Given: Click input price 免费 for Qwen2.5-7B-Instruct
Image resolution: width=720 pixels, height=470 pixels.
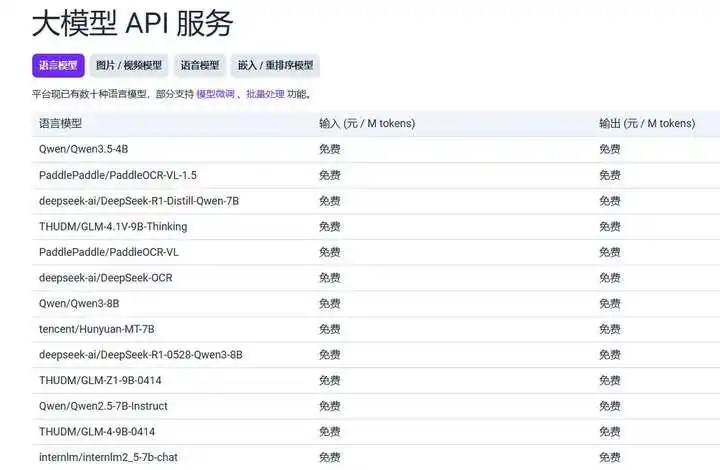Looking at the screenshot, I should tap(330, 406).
